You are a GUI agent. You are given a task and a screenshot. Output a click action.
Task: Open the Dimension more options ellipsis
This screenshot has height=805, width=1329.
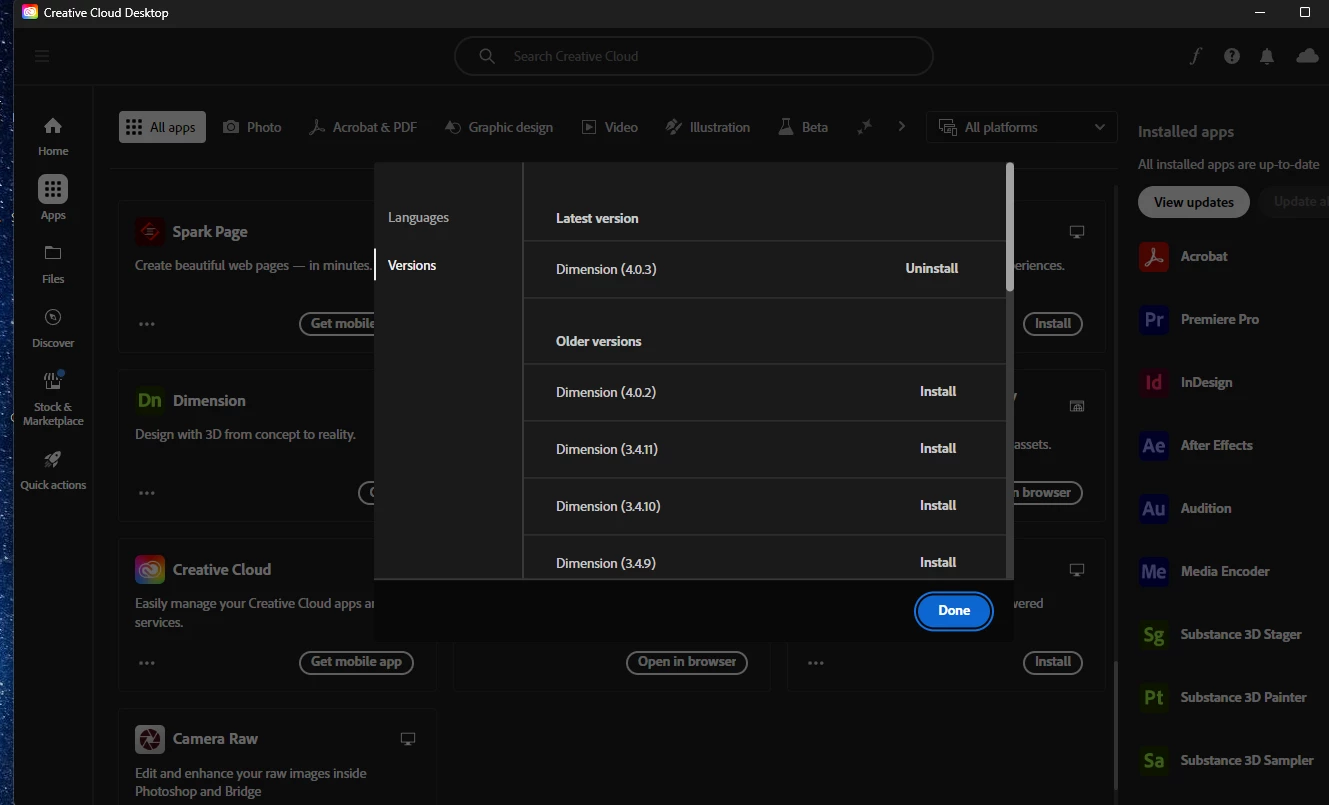tap(147, 493)
